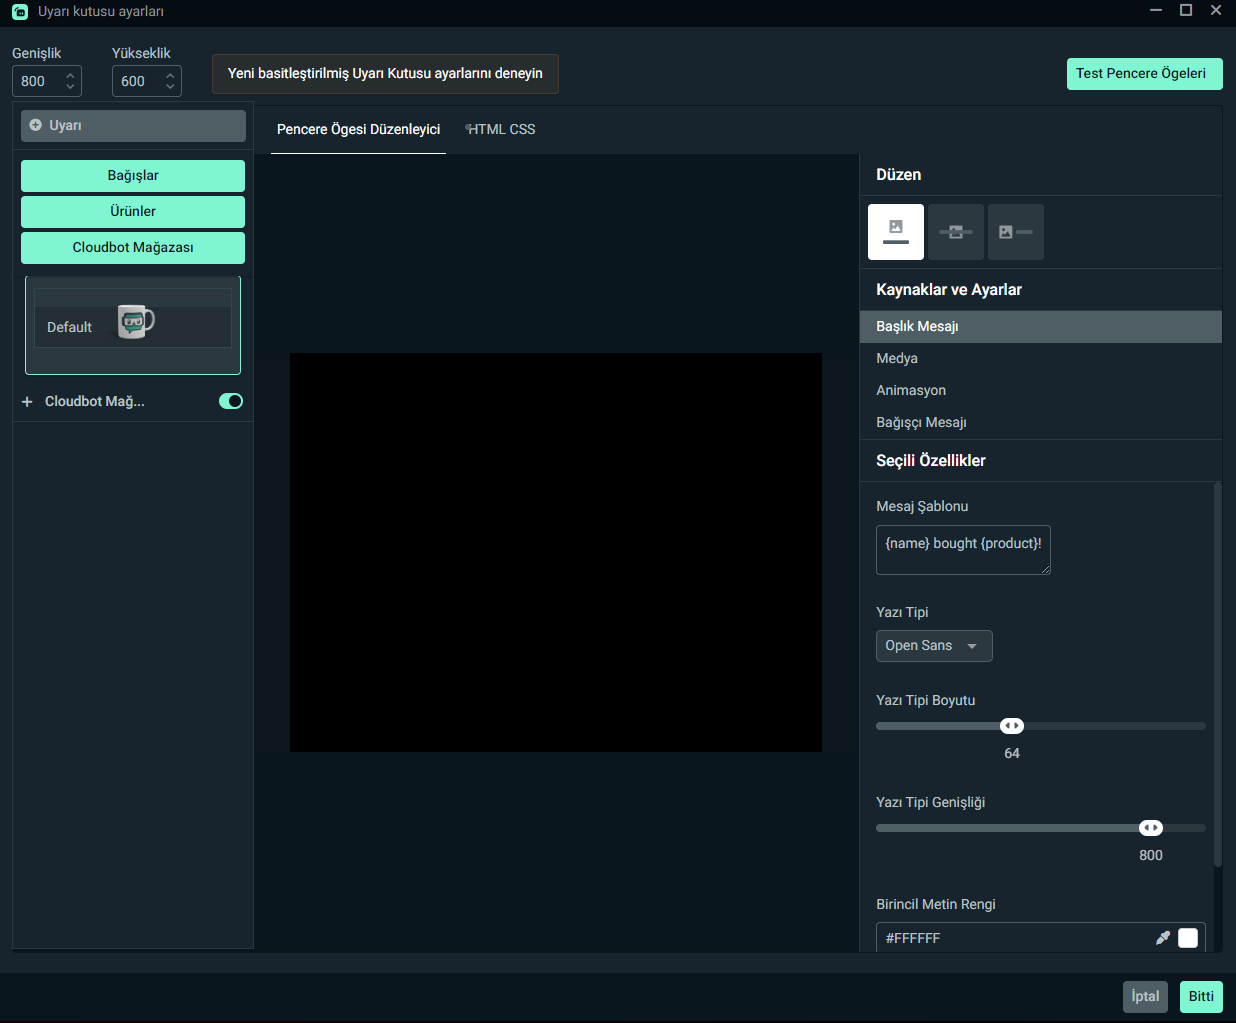Click the Genişlik input field showing 800
Viewport: 1236px width, 1023px height.
(x=47, y=81)
